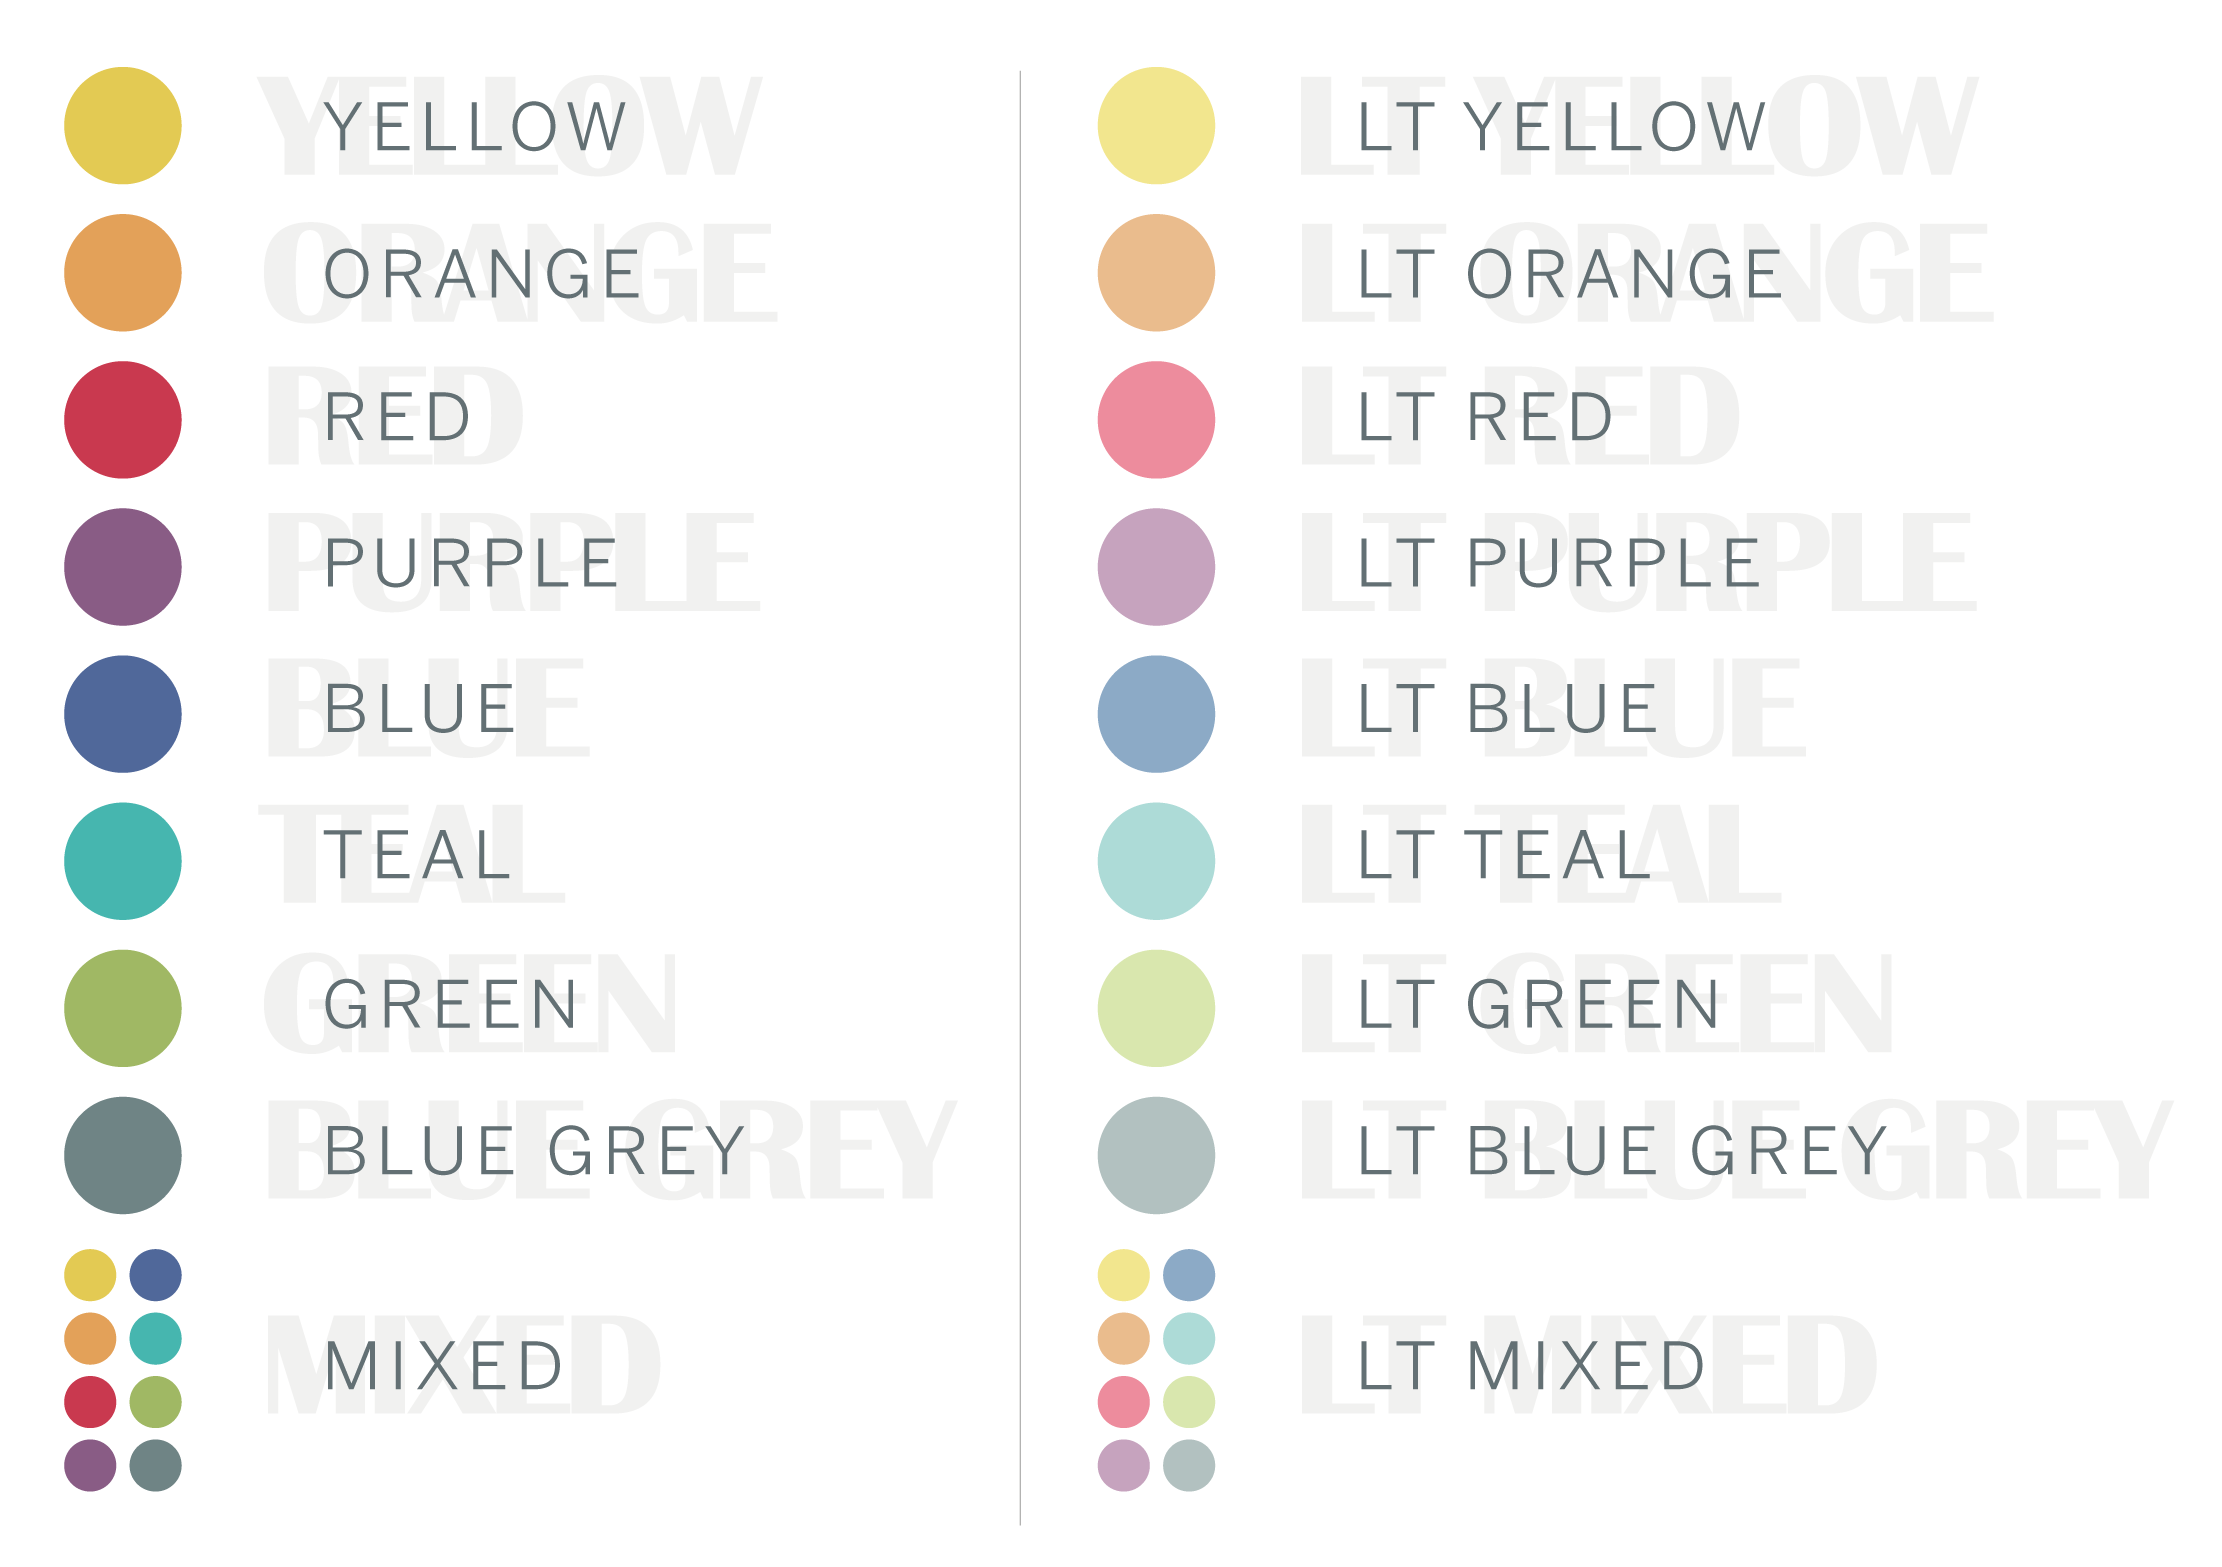Pick the red color circle

tap(123, 420)
